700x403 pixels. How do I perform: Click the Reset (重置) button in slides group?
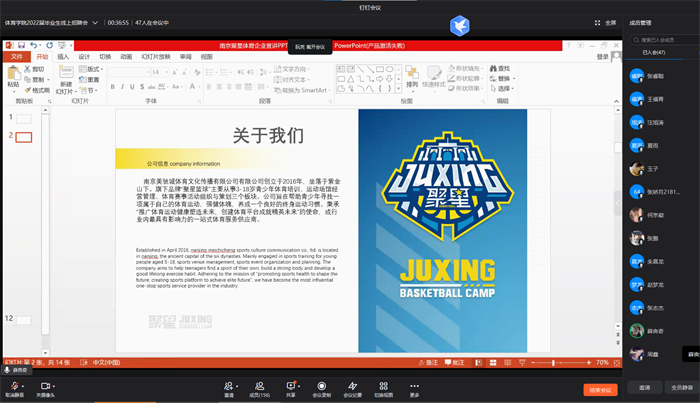click(x=89, y=79)
